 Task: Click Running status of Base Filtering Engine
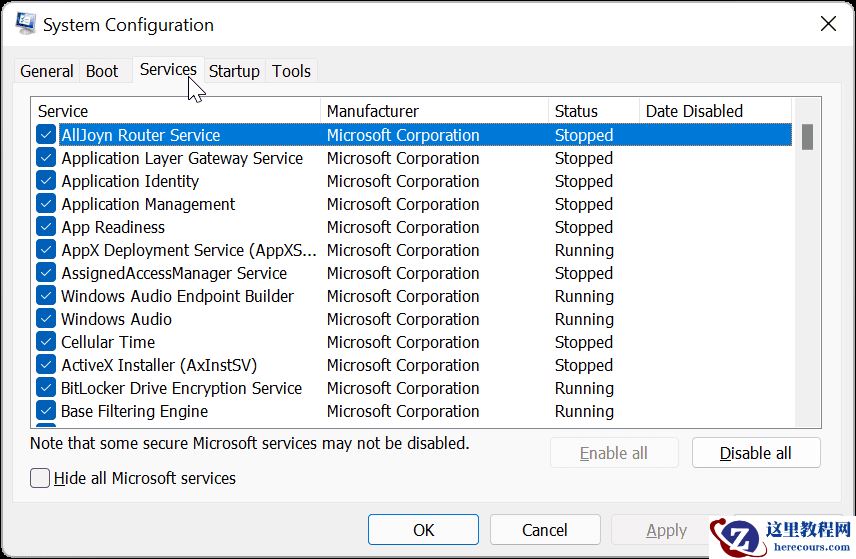click(584, 411)
